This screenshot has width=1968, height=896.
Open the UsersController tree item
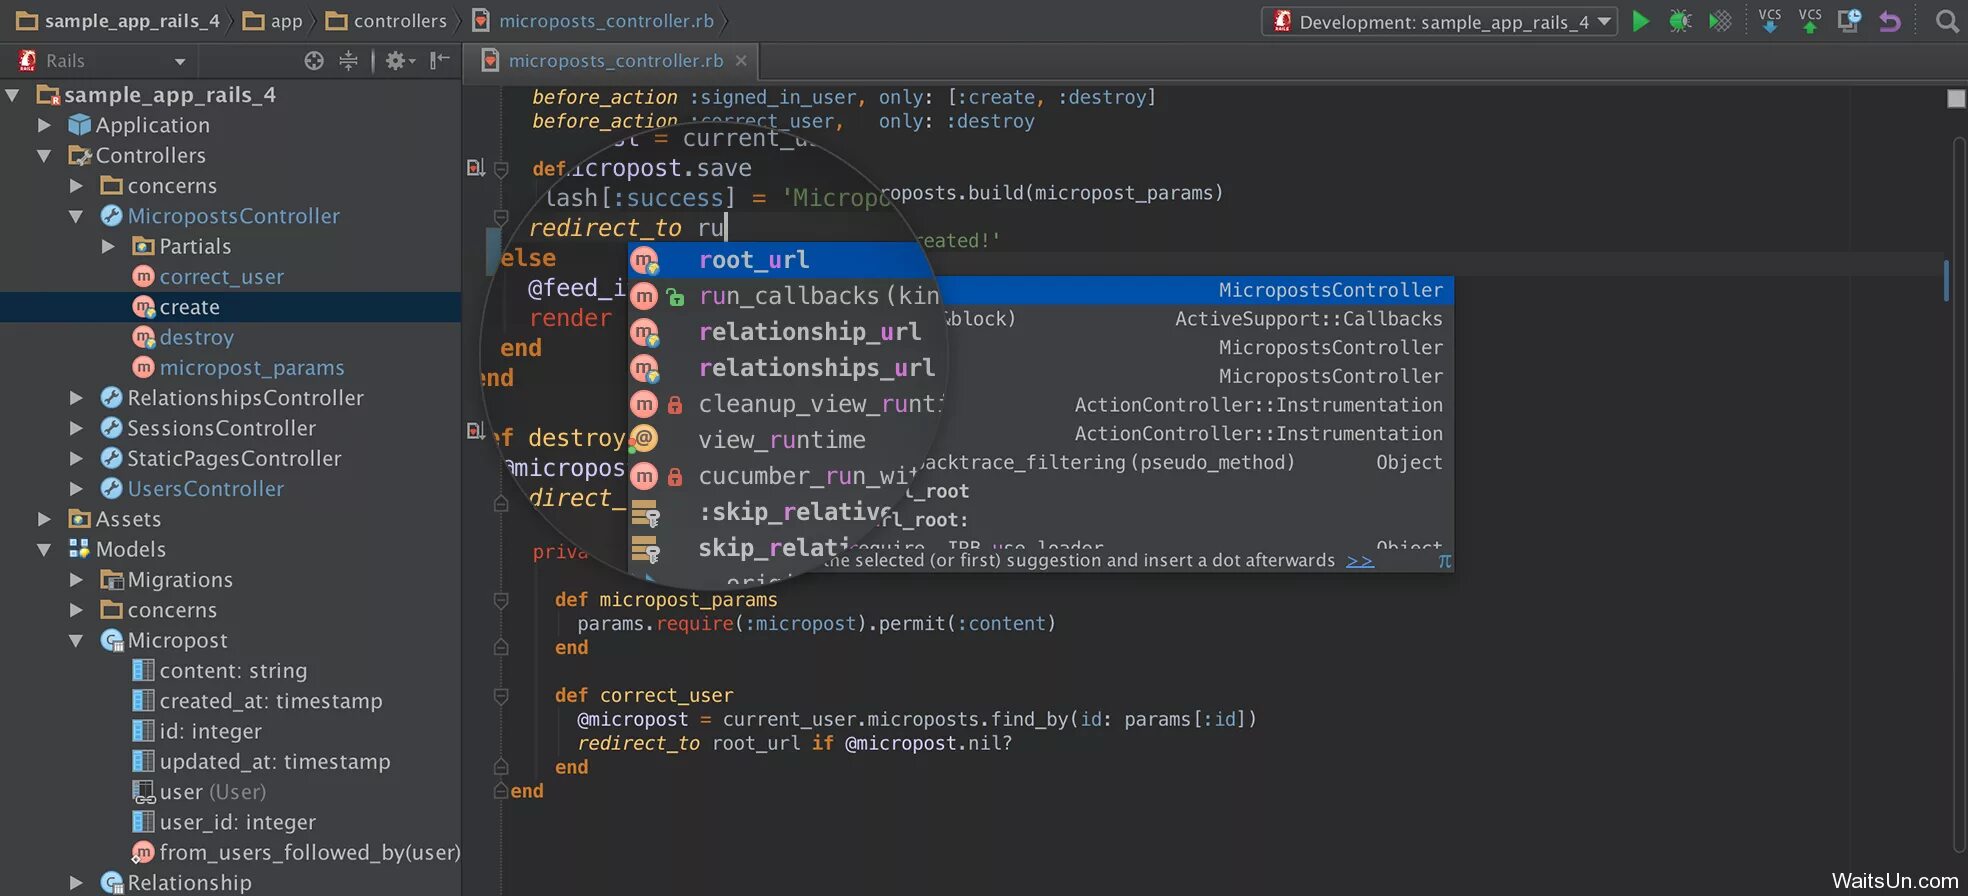pyautogui.click(x=206, y=489)
